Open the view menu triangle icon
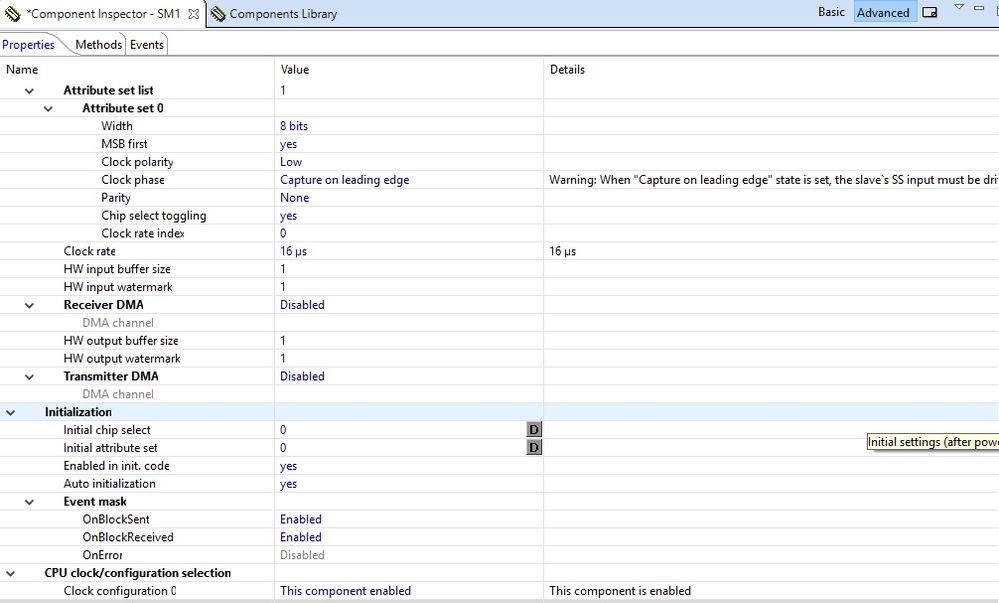The height and width of the screenshot is (603, 999). click(959, 7)
